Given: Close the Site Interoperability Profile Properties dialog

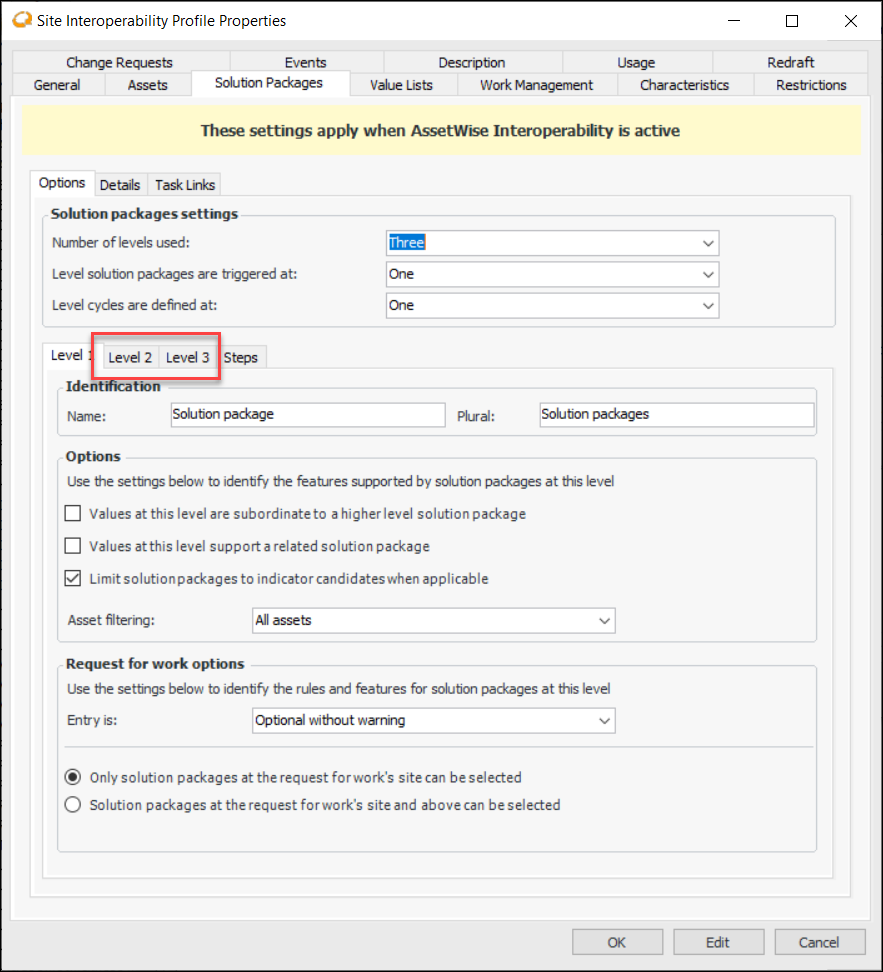Looking at the screenshot, I should coord(851,20).
